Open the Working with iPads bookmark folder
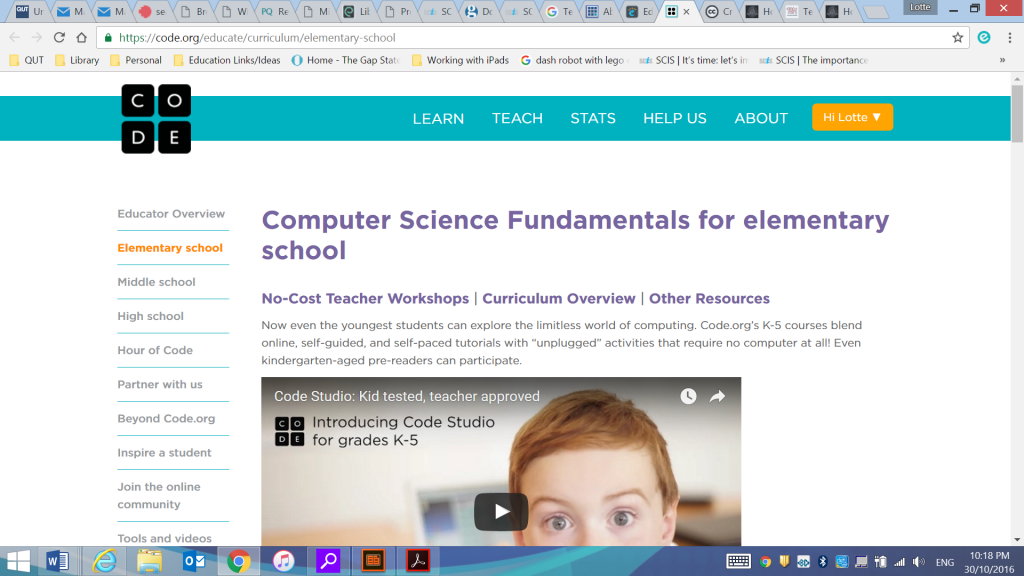Screen dimensions: 1024x576 coord(460,60)
